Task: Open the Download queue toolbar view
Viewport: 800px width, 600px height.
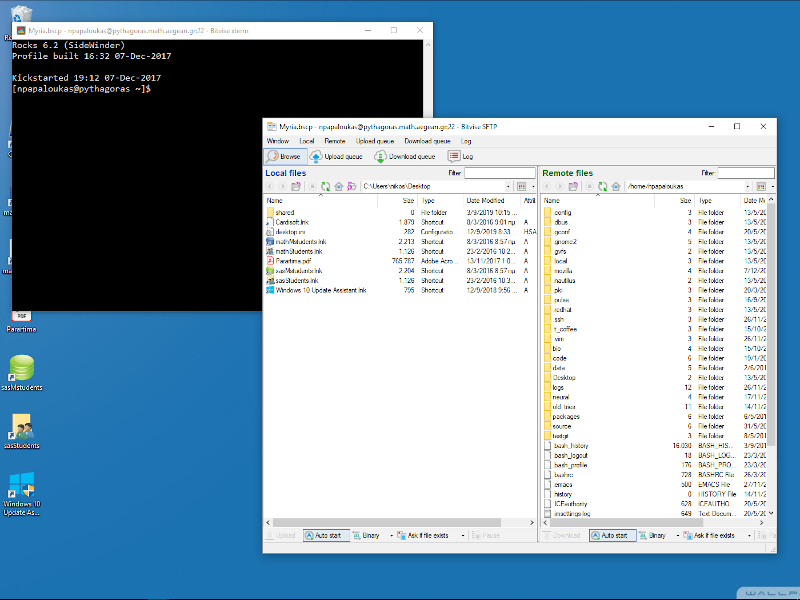Action: tap(405, 157)
